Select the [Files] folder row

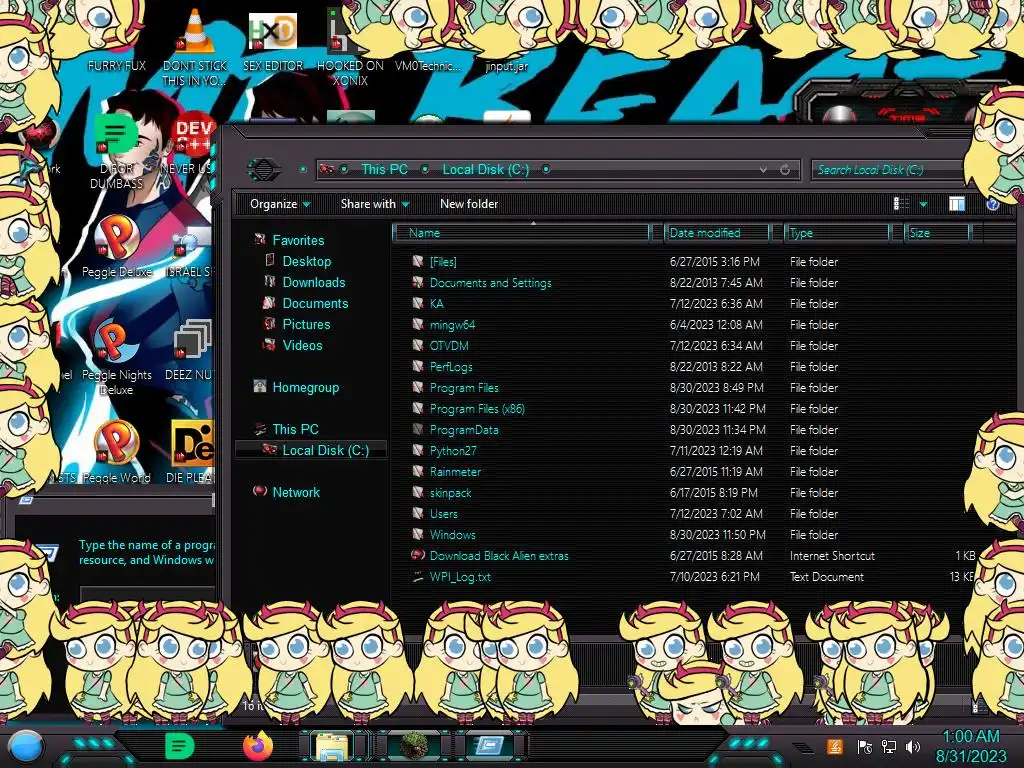[x=692, y=262]
